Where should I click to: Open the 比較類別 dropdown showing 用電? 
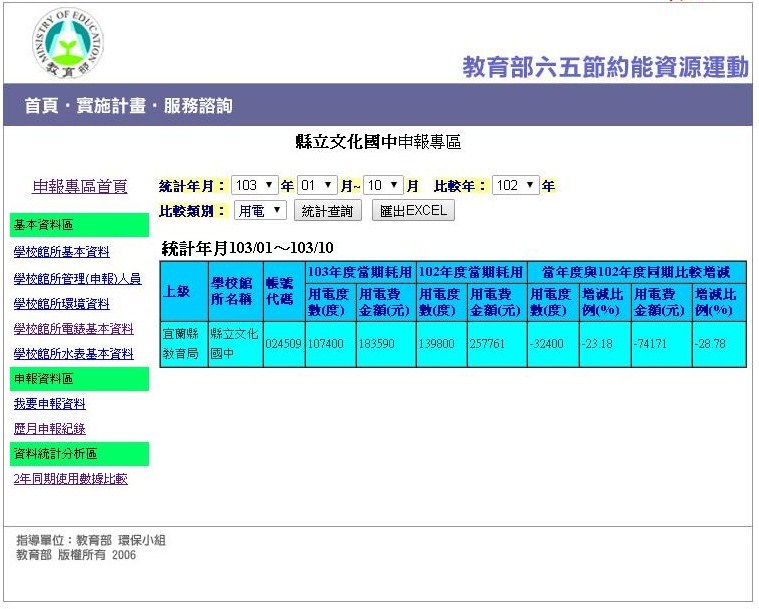(x=260, y=211)
